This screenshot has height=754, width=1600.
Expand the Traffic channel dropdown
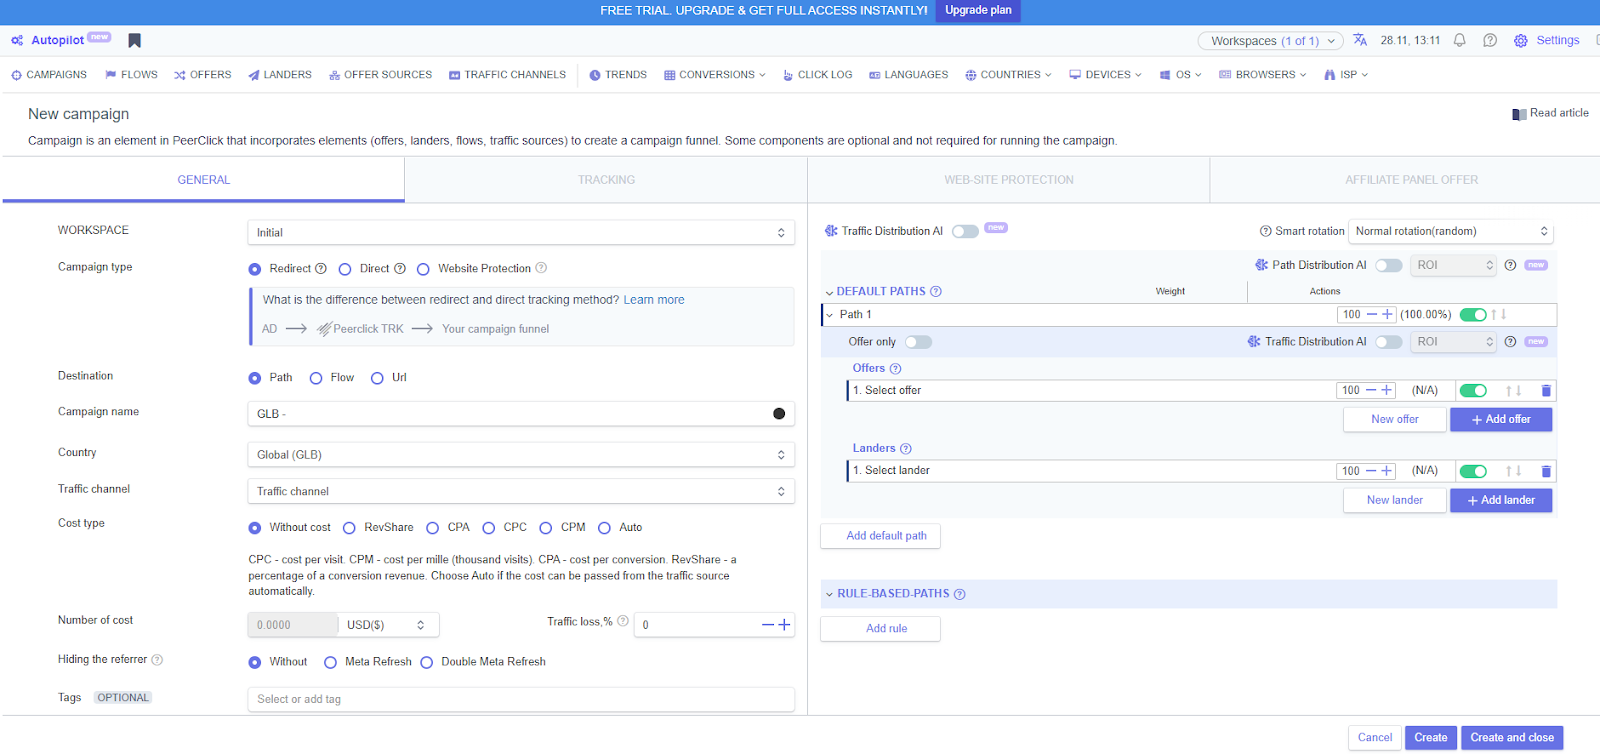click(520, 492)
